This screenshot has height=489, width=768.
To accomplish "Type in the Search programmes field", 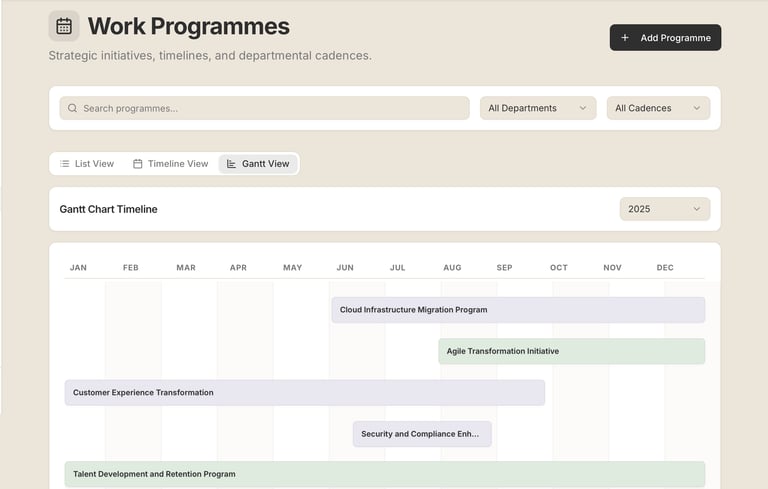I will click(x=270, y=108).
